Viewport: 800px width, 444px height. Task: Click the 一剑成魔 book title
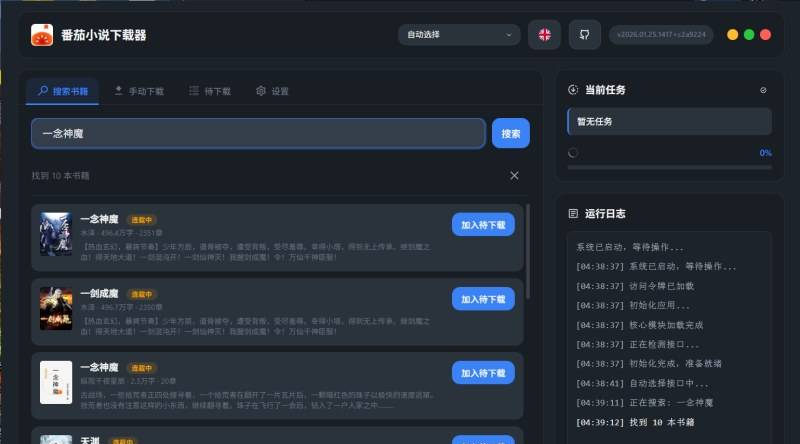99,293
